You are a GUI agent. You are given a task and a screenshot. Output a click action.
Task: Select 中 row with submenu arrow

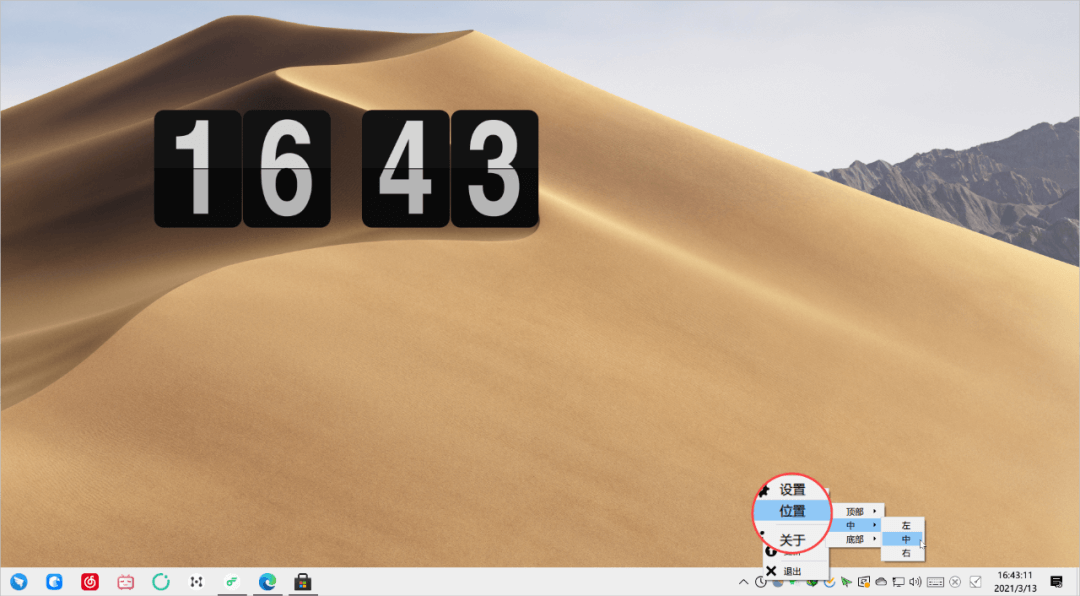click(x=856, y=525)
